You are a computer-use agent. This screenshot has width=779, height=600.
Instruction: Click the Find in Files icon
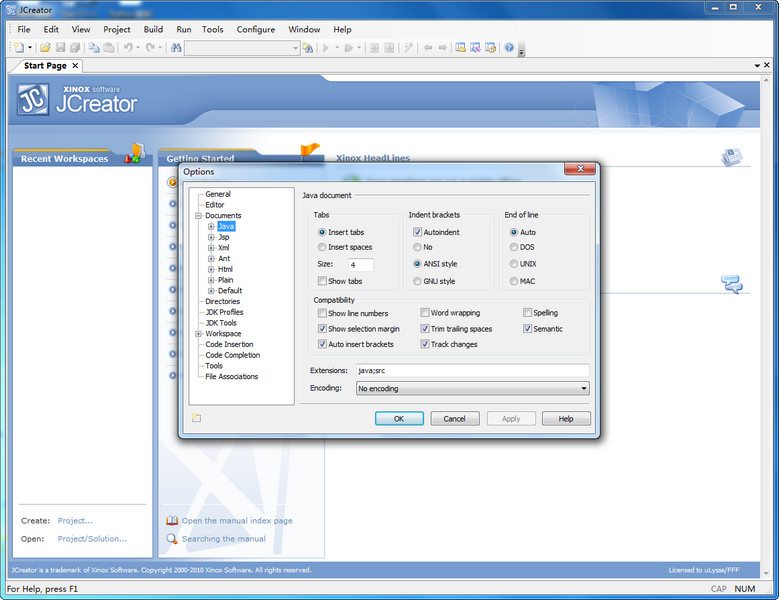tap(308, 48)
